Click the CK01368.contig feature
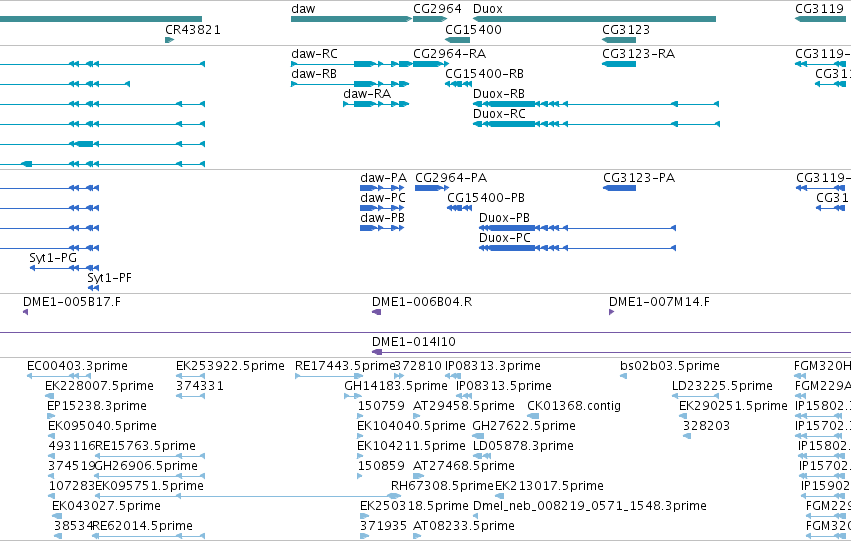Screen dimensions: 851x541 [533, 416]
